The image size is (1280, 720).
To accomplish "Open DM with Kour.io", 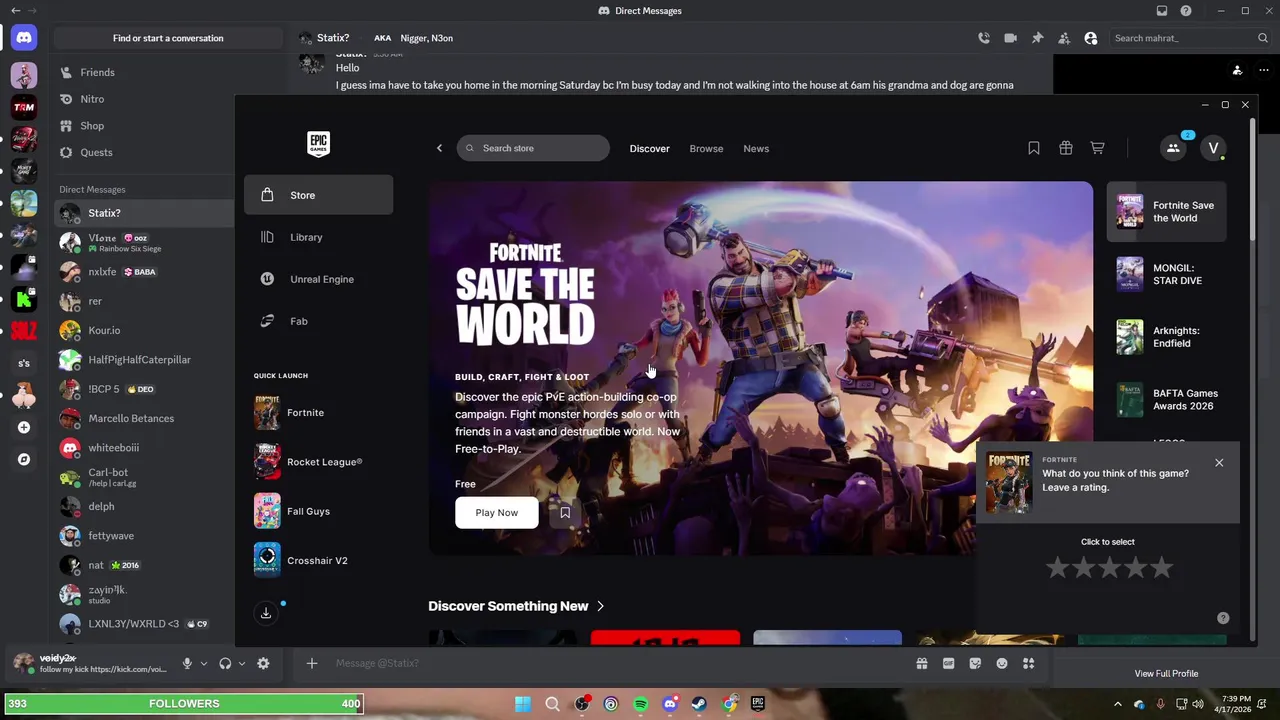I will point(143,330).
